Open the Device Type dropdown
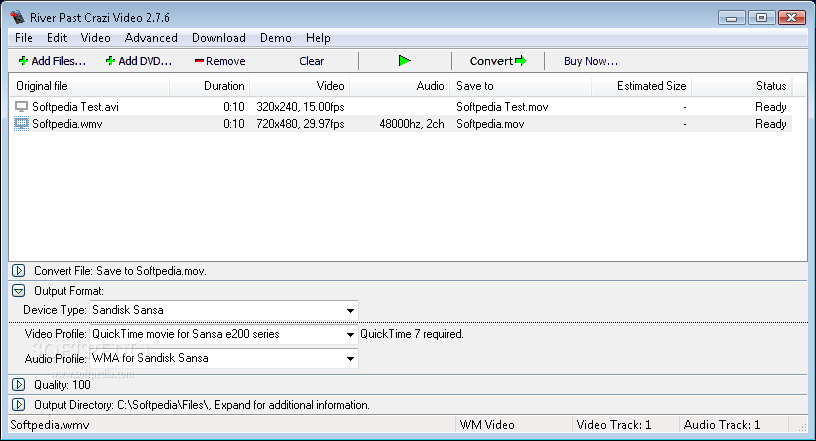The image size is (816, 441). tap(350, 310)
